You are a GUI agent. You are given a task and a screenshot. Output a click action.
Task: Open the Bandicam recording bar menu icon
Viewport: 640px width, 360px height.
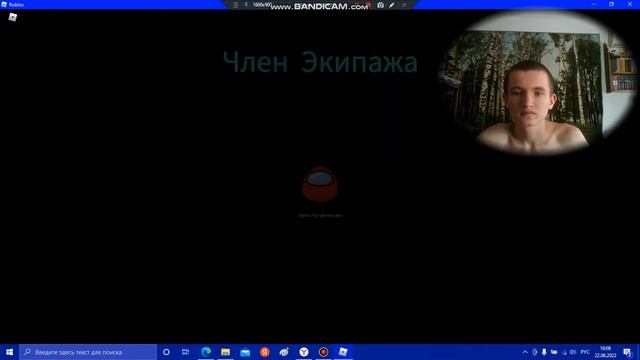point(236,5)
